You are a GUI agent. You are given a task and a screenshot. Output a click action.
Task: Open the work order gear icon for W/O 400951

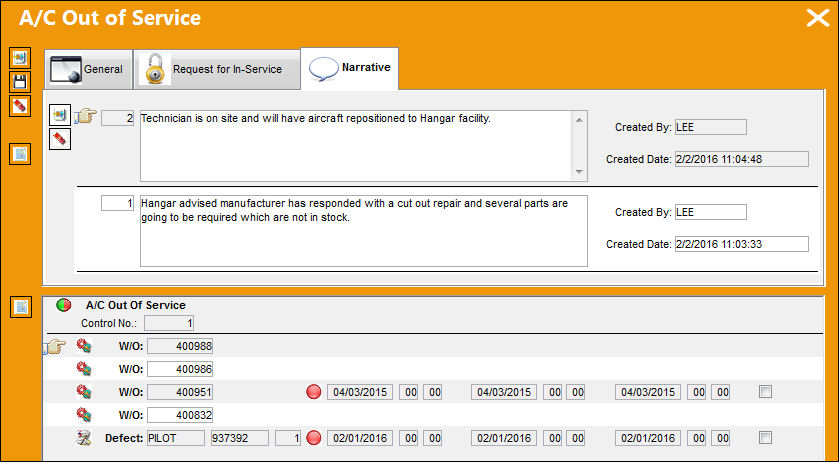click(x=83, y=391)
